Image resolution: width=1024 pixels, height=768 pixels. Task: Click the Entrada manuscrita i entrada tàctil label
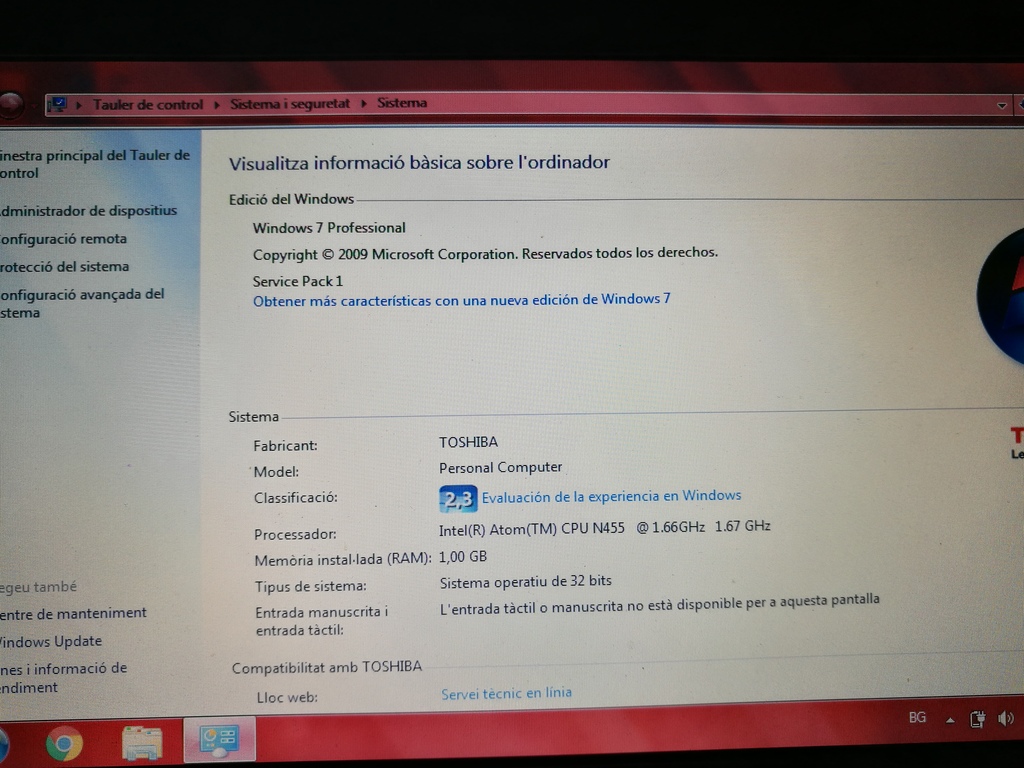pyautogui.click(x=321, y=621)
